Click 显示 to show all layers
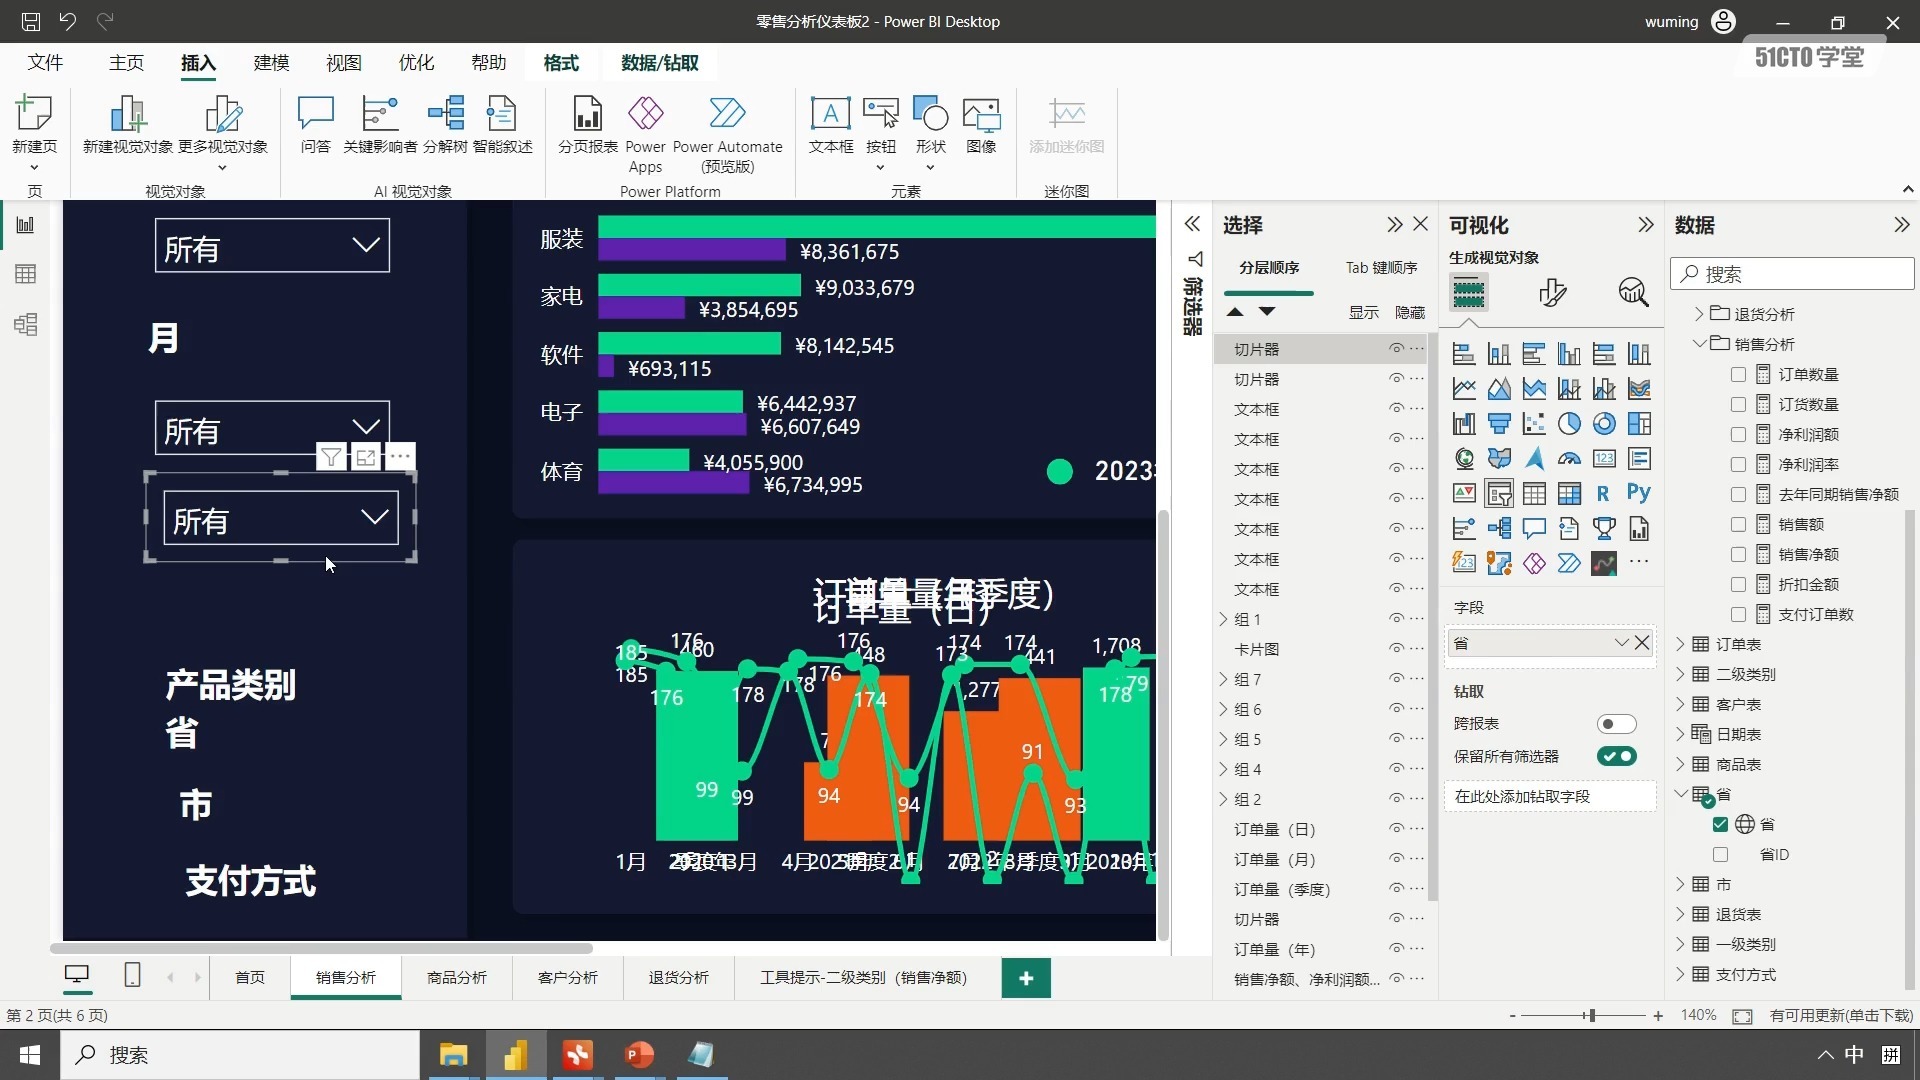The width and height of the screenshot is (1920, 1080). [x=1364, y=312]
